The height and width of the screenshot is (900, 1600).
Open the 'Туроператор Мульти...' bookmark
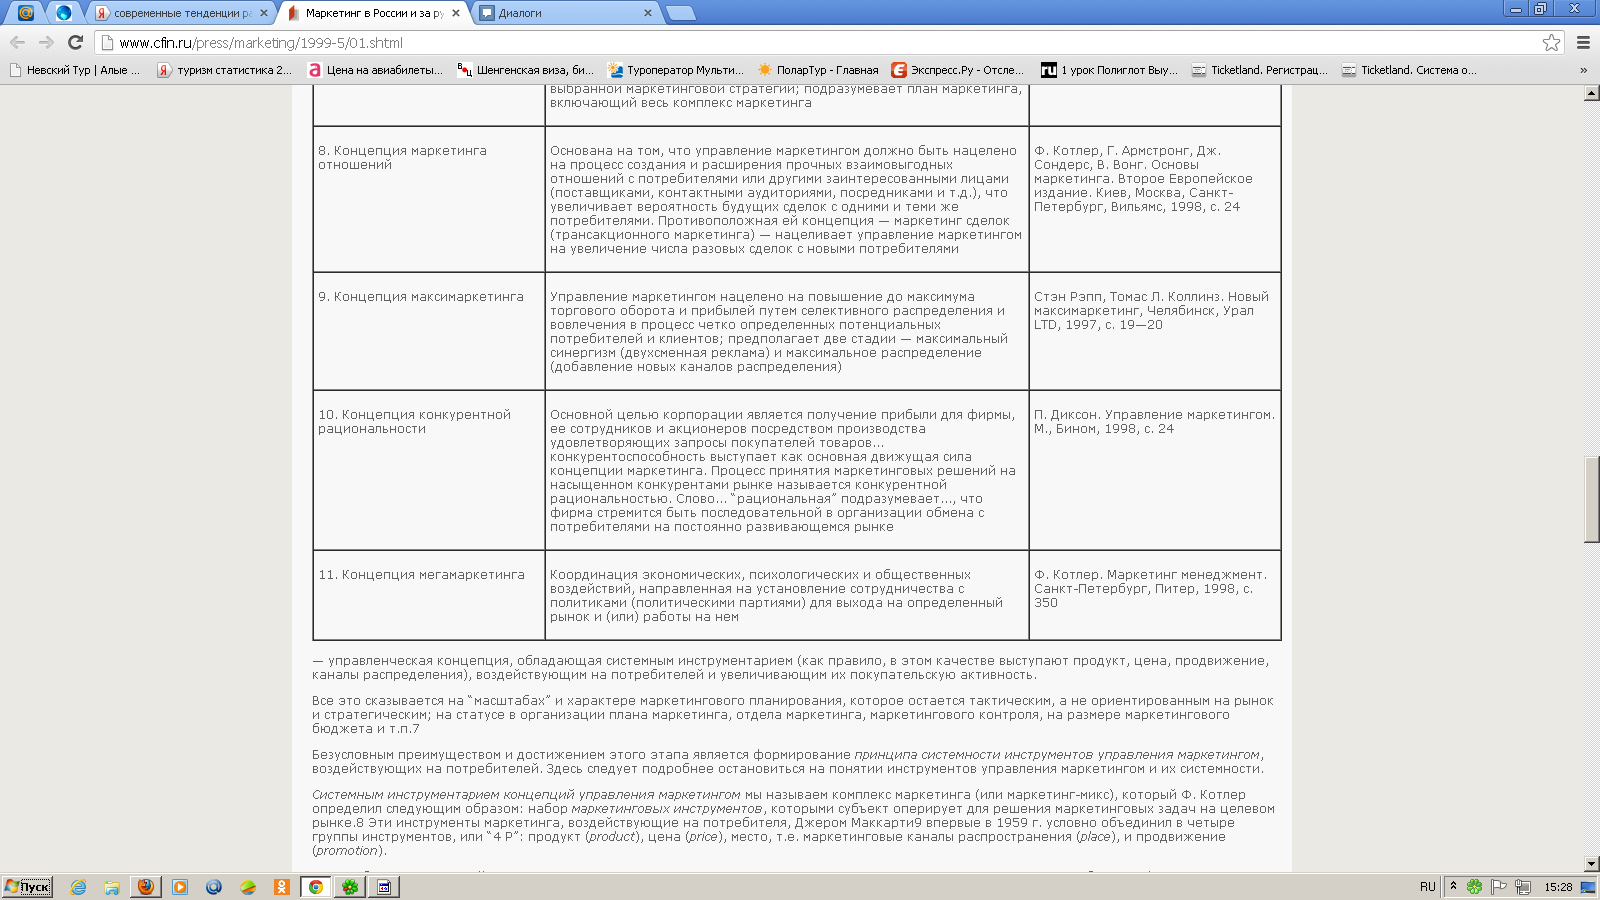coord(676,70)
